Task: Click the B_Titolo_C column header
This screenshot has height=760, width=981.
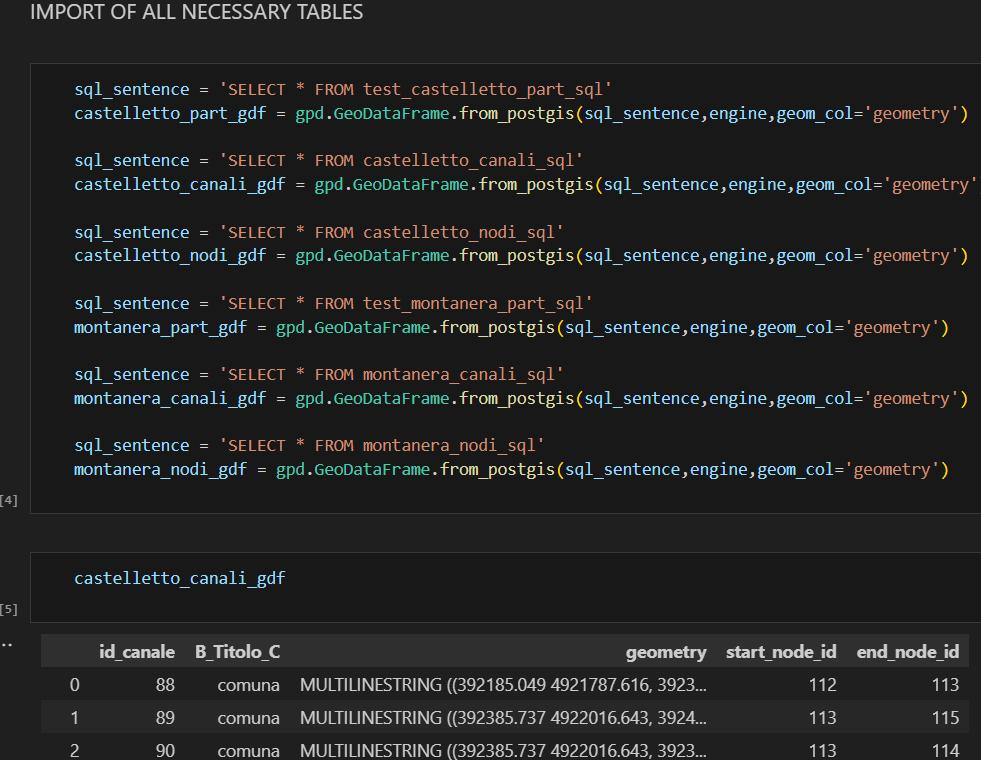Action: (237, 652)
